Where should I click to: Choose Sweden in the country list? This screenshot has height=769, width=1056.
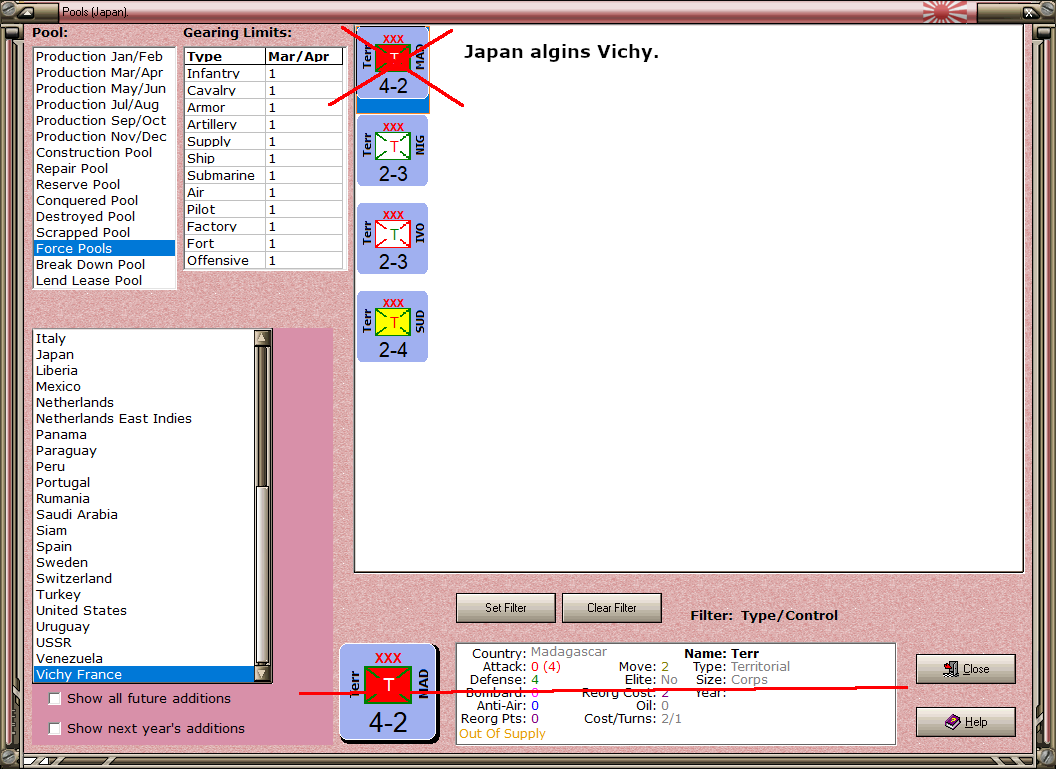[x=144, y=563]
